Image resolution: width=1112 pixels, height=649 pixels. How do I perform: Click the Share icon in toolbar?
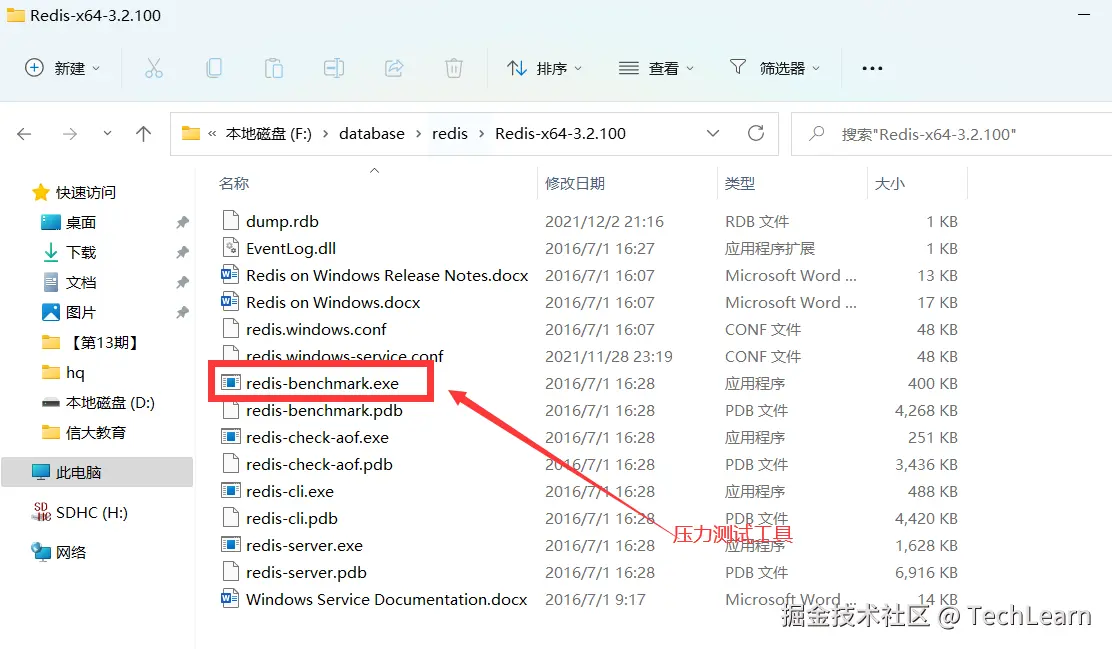pyautogui.click(x=394, y=68)
